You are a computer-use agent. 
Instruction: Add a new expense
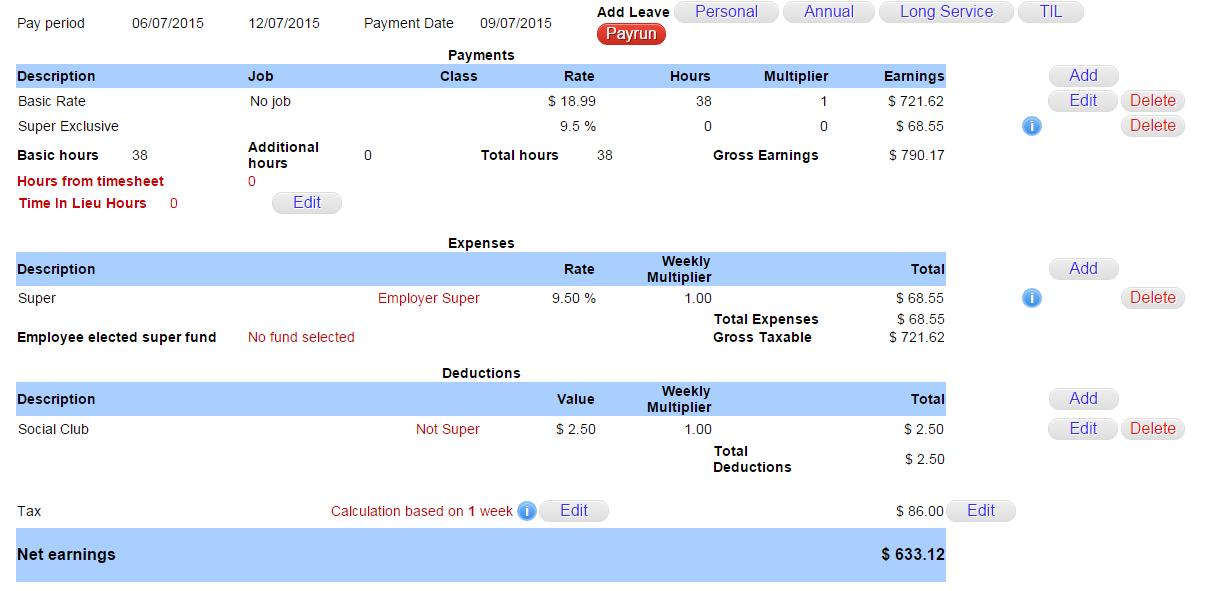point(1083,268)
